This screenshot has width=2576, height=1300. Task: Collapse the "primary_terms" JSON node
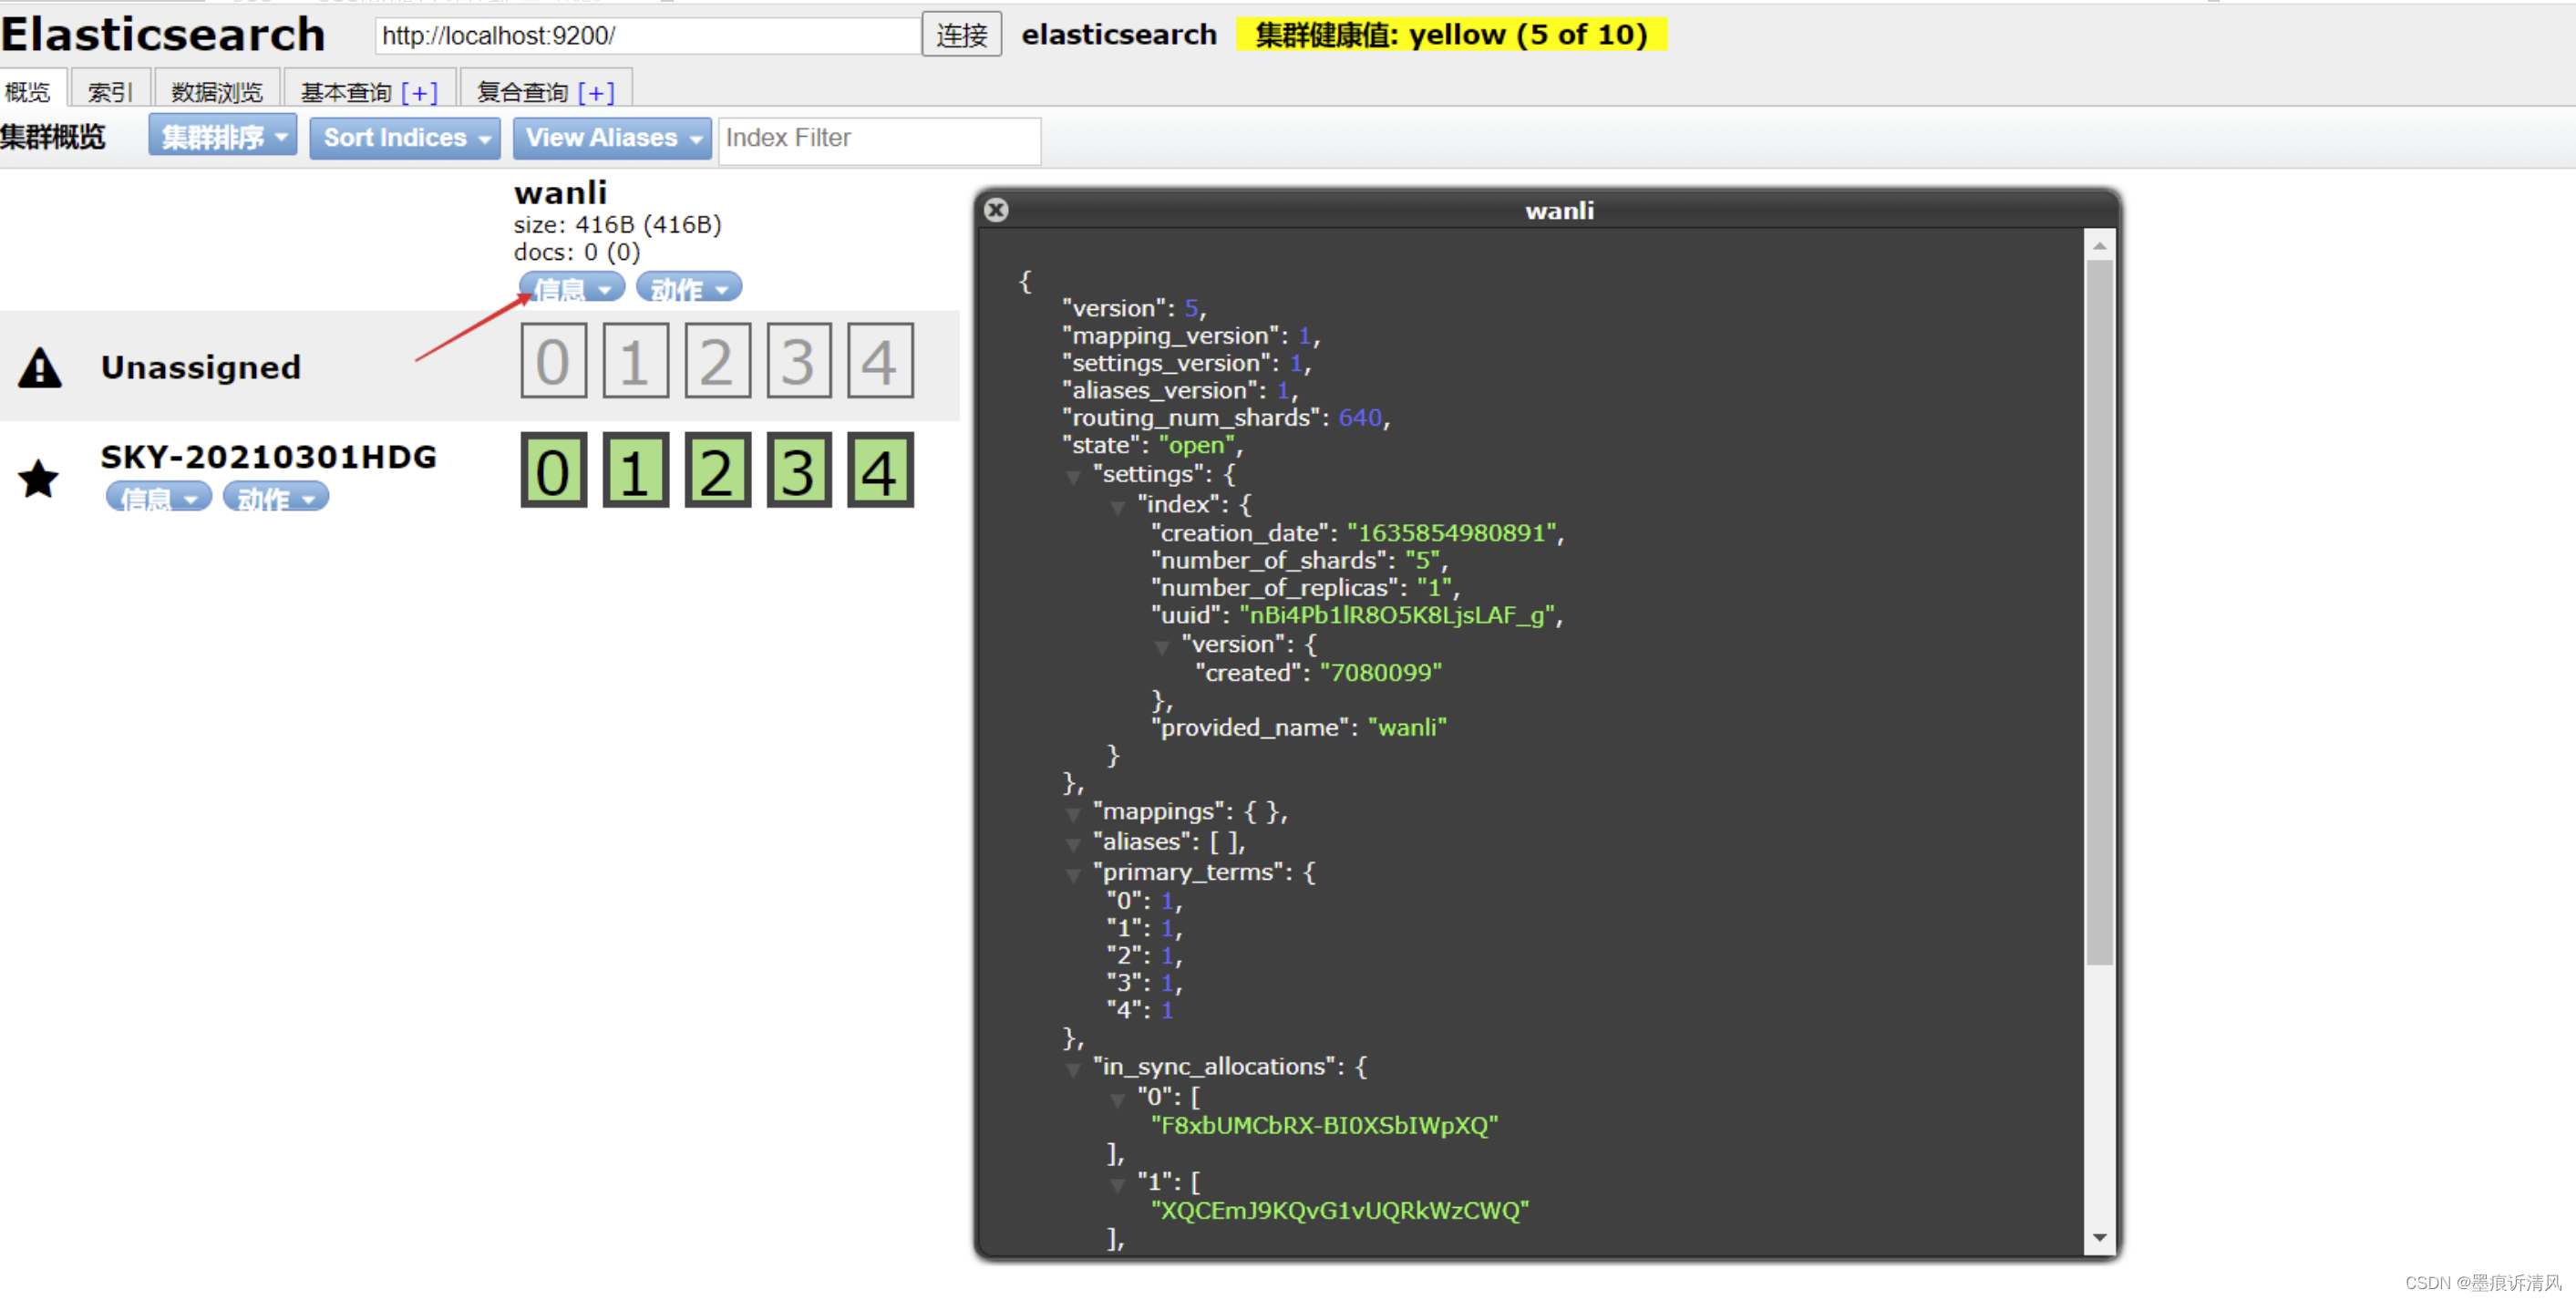pyautogui.click(x=1073, y=875)
